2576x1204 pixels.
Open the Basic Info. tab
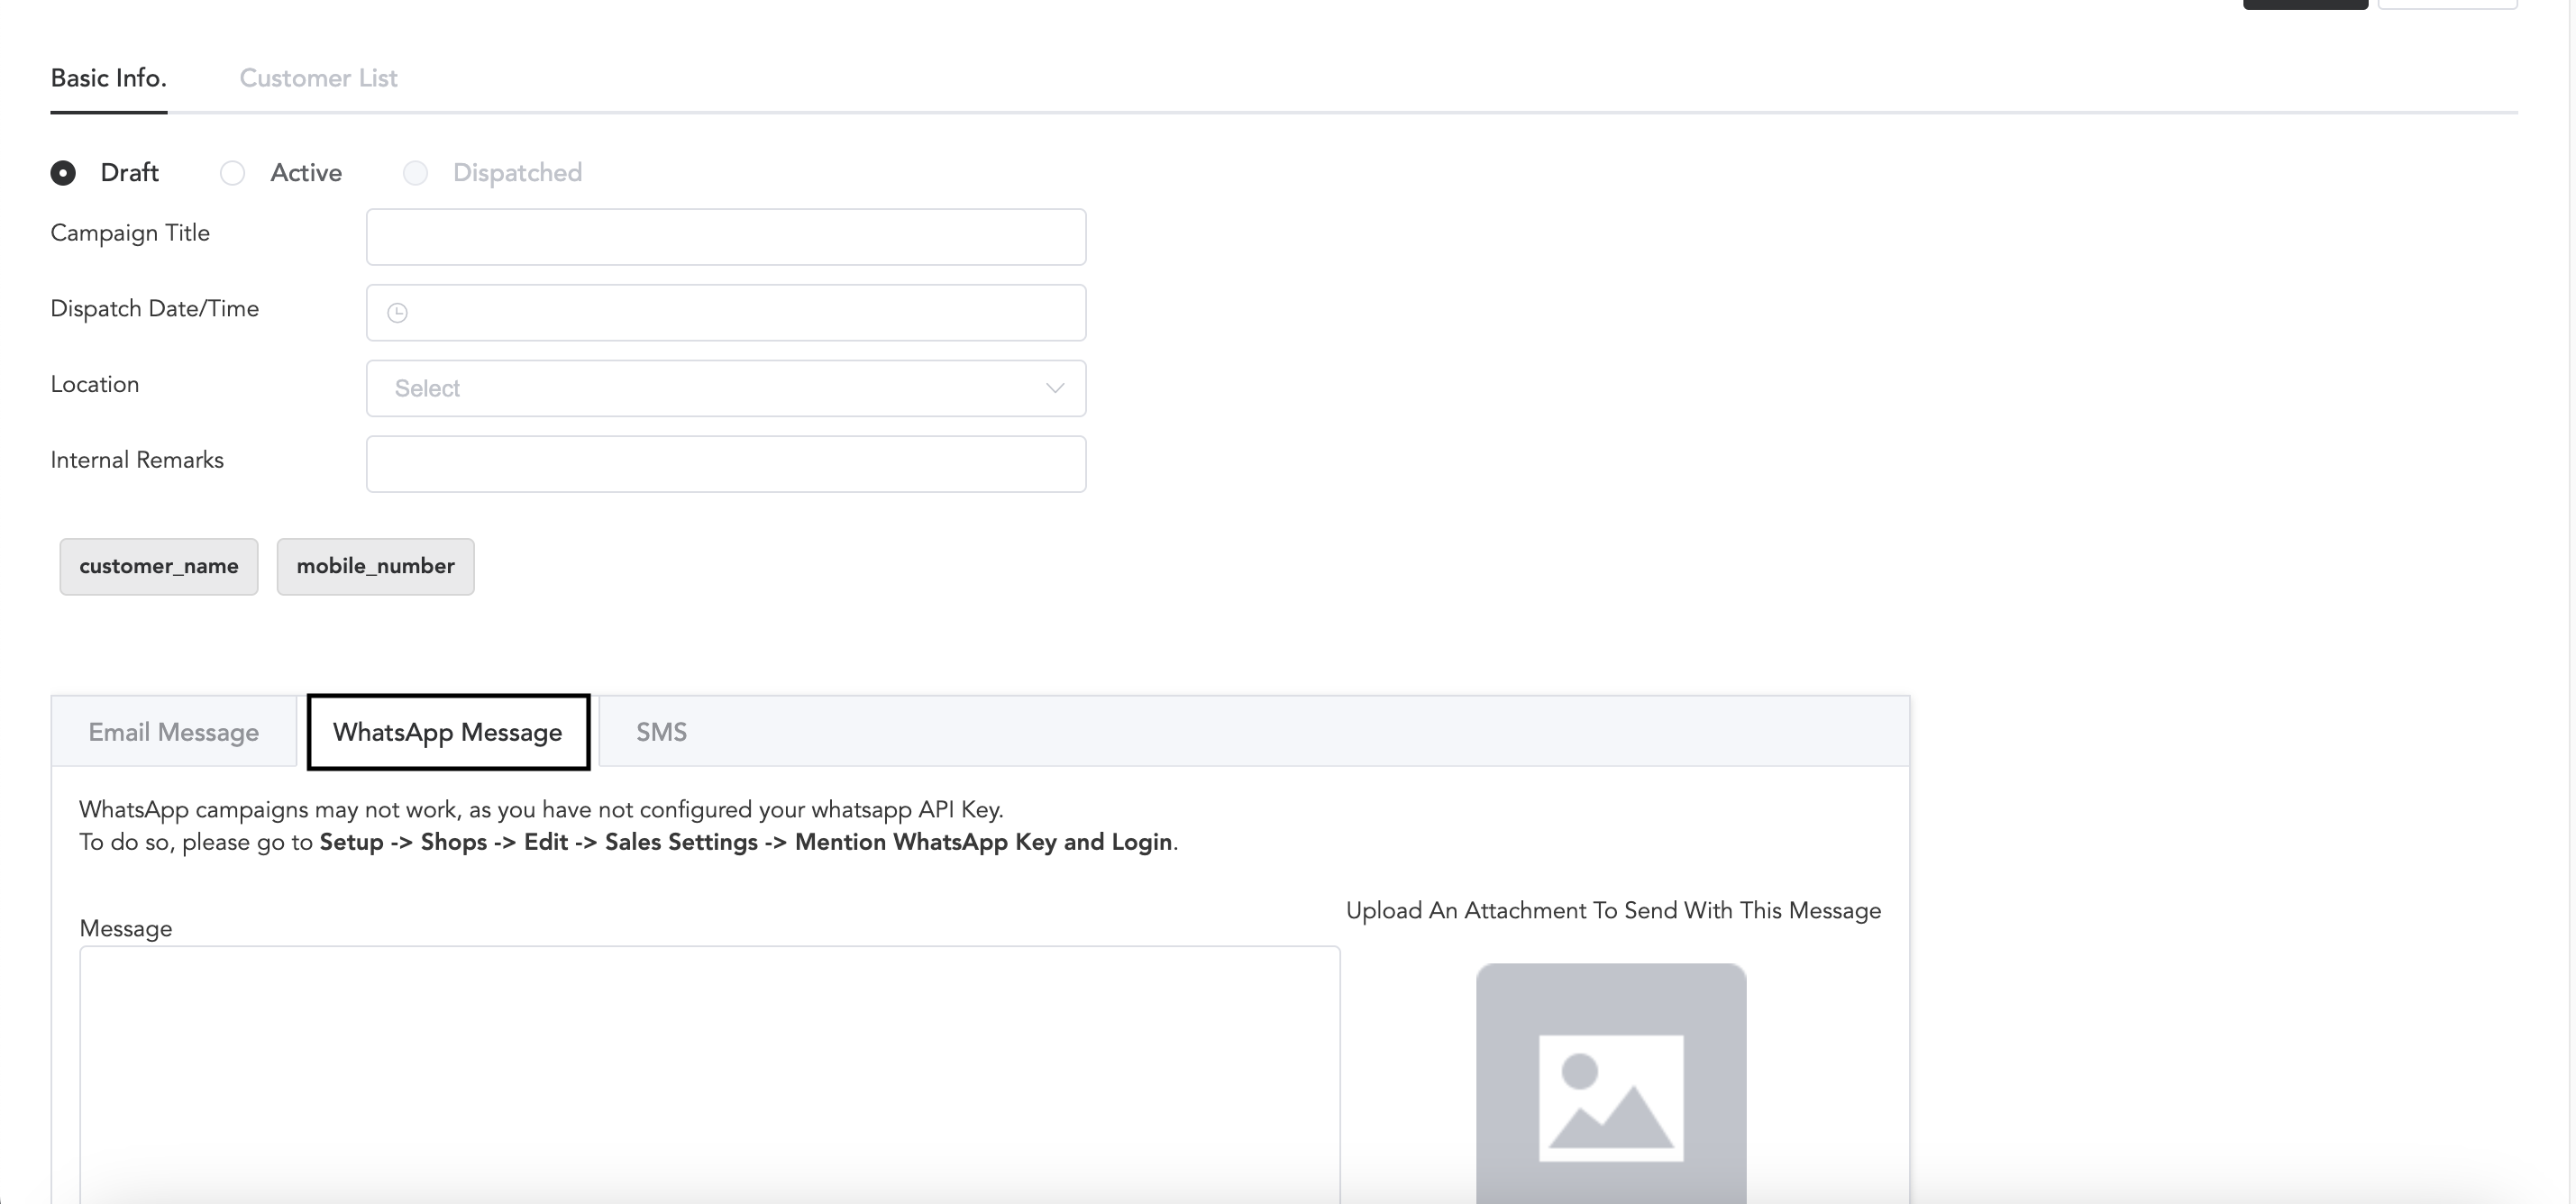pos(108,78)
